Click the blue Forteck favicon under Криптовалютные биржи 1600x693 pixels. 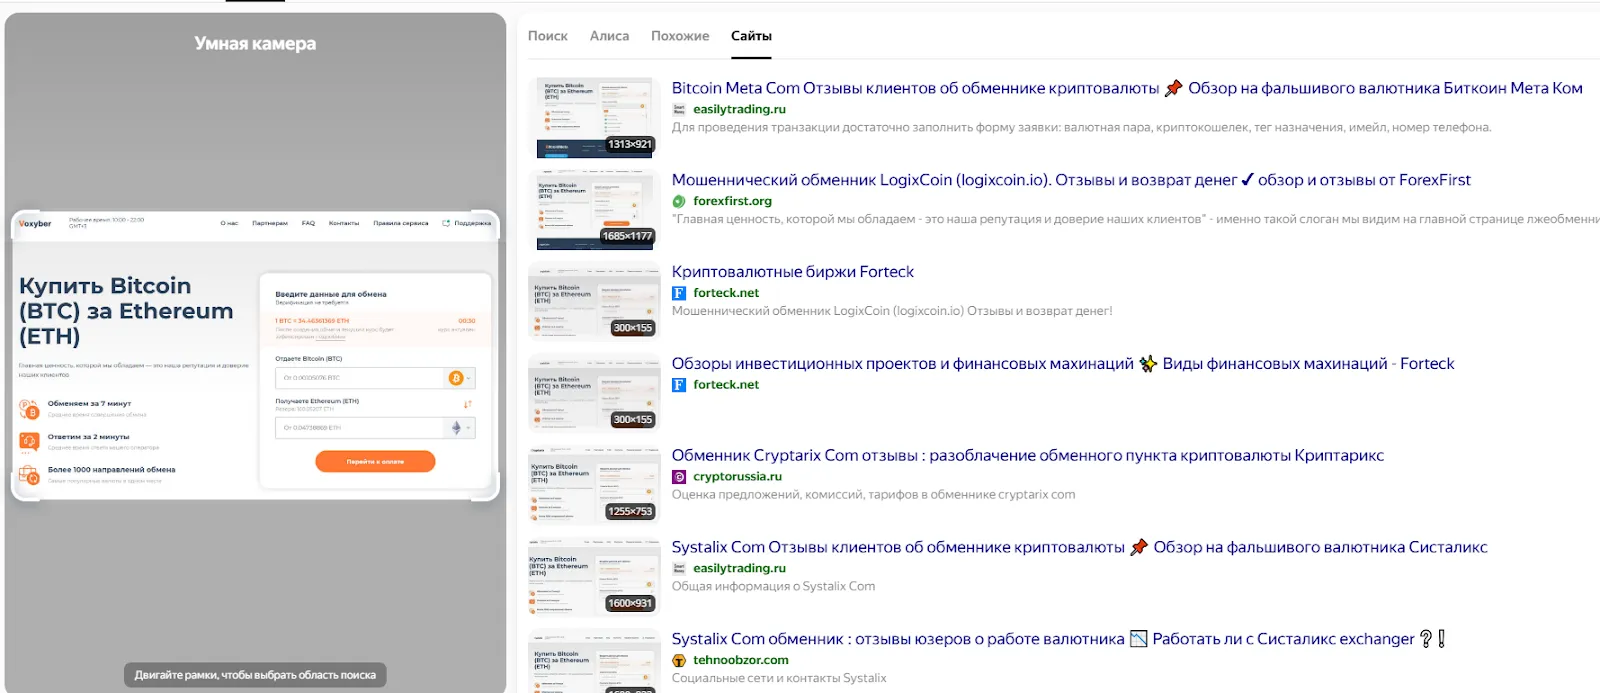679,293
